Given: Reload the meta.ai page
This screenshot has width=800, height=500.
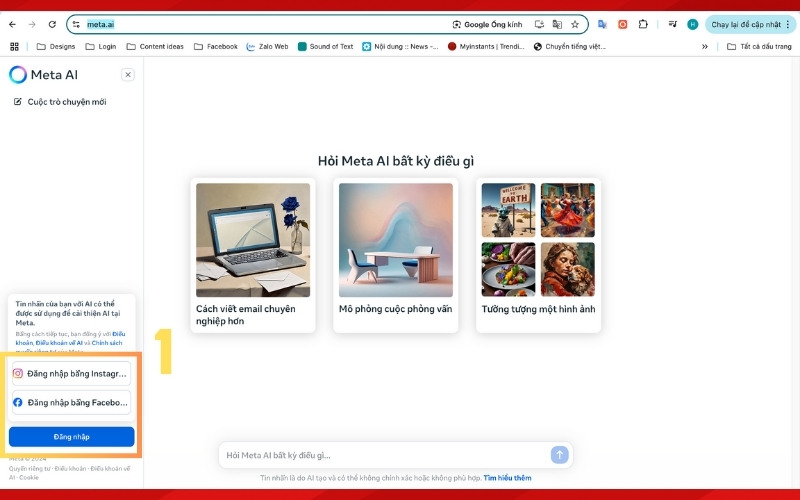Looking at the screenshot, I should tap(52, 24).
